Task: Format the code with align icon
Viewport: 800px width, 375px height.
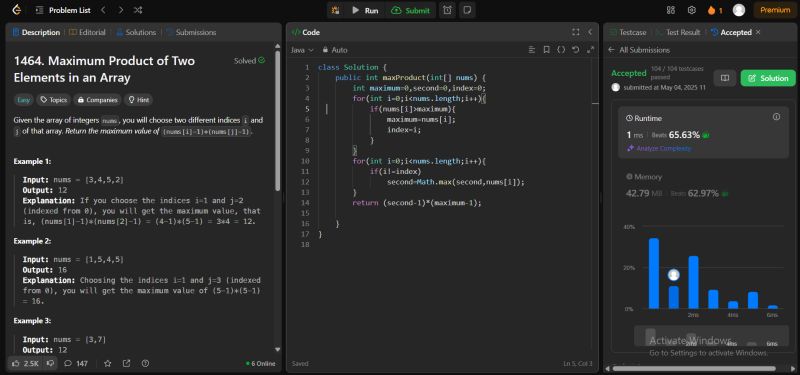Action: 532,49
